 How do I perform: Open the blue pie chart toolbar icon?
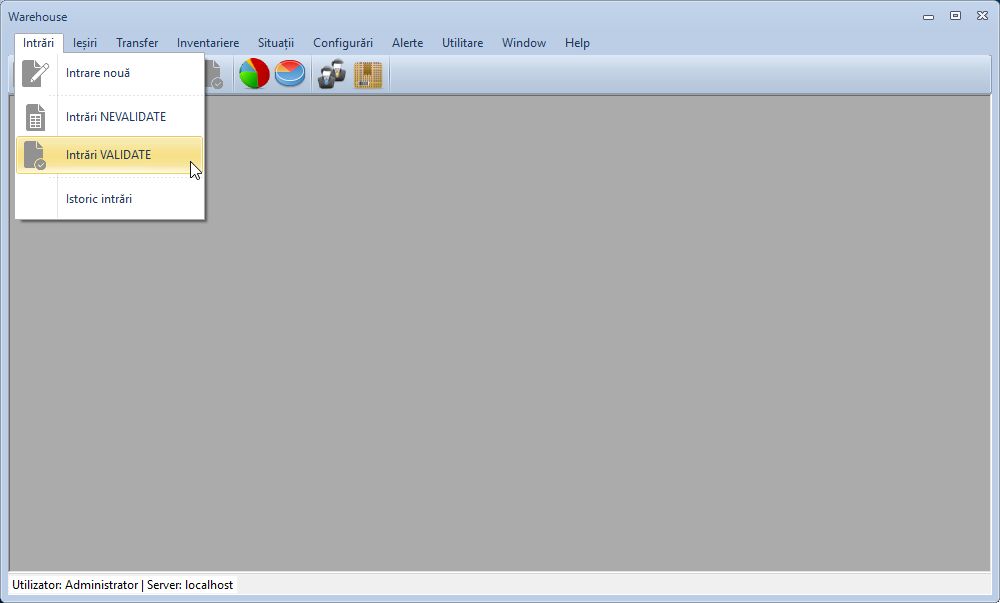(x=288, y=73)
